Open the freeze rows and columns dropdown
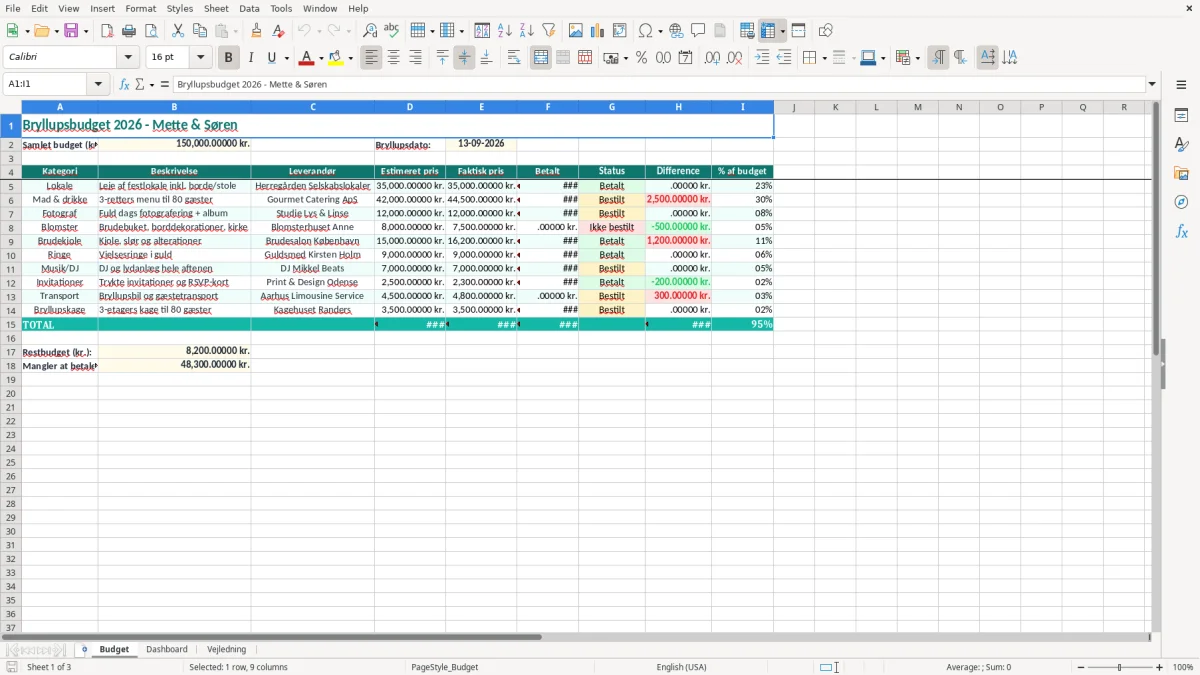This screenshot has width=1200, height=675. (x=783, y=31)
